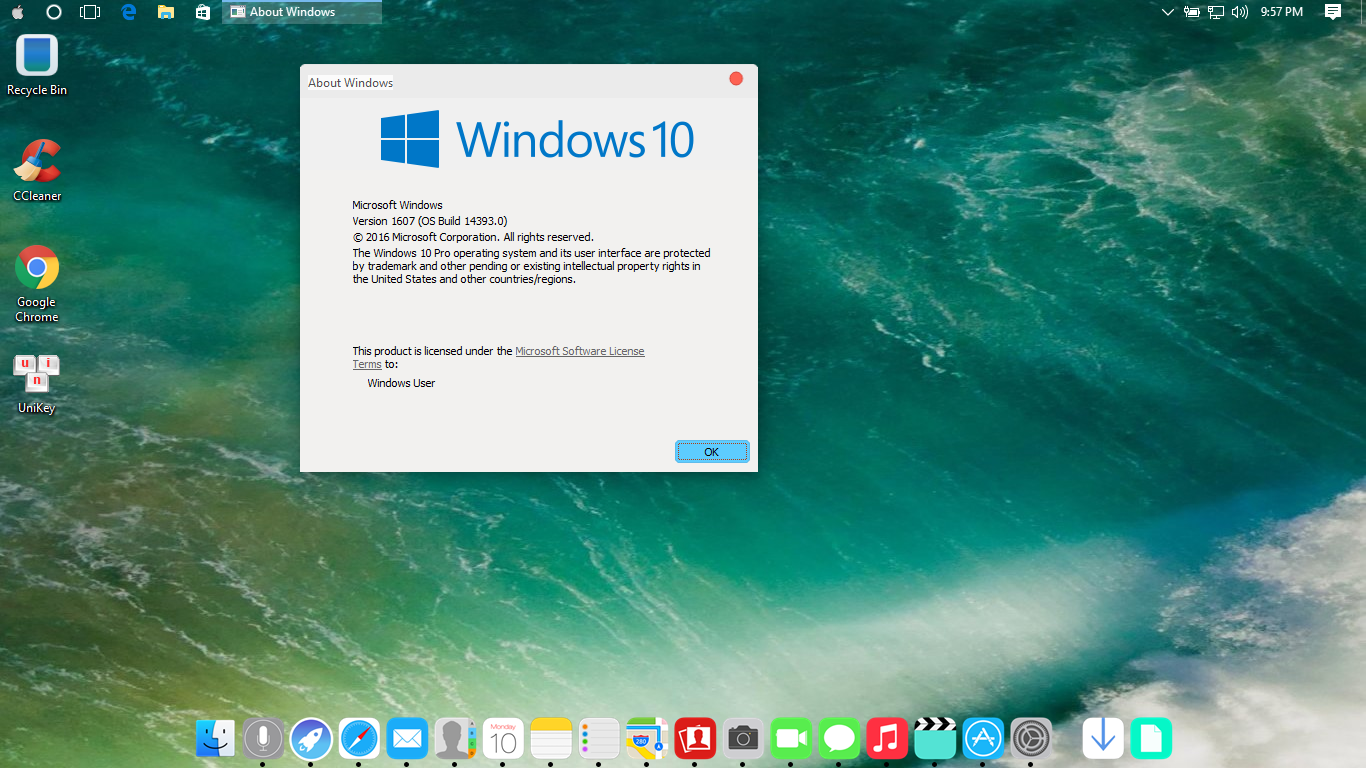1366x768 pixels.
Task: Open Cortana circle in the taskbar
Action: pos(54,12)
